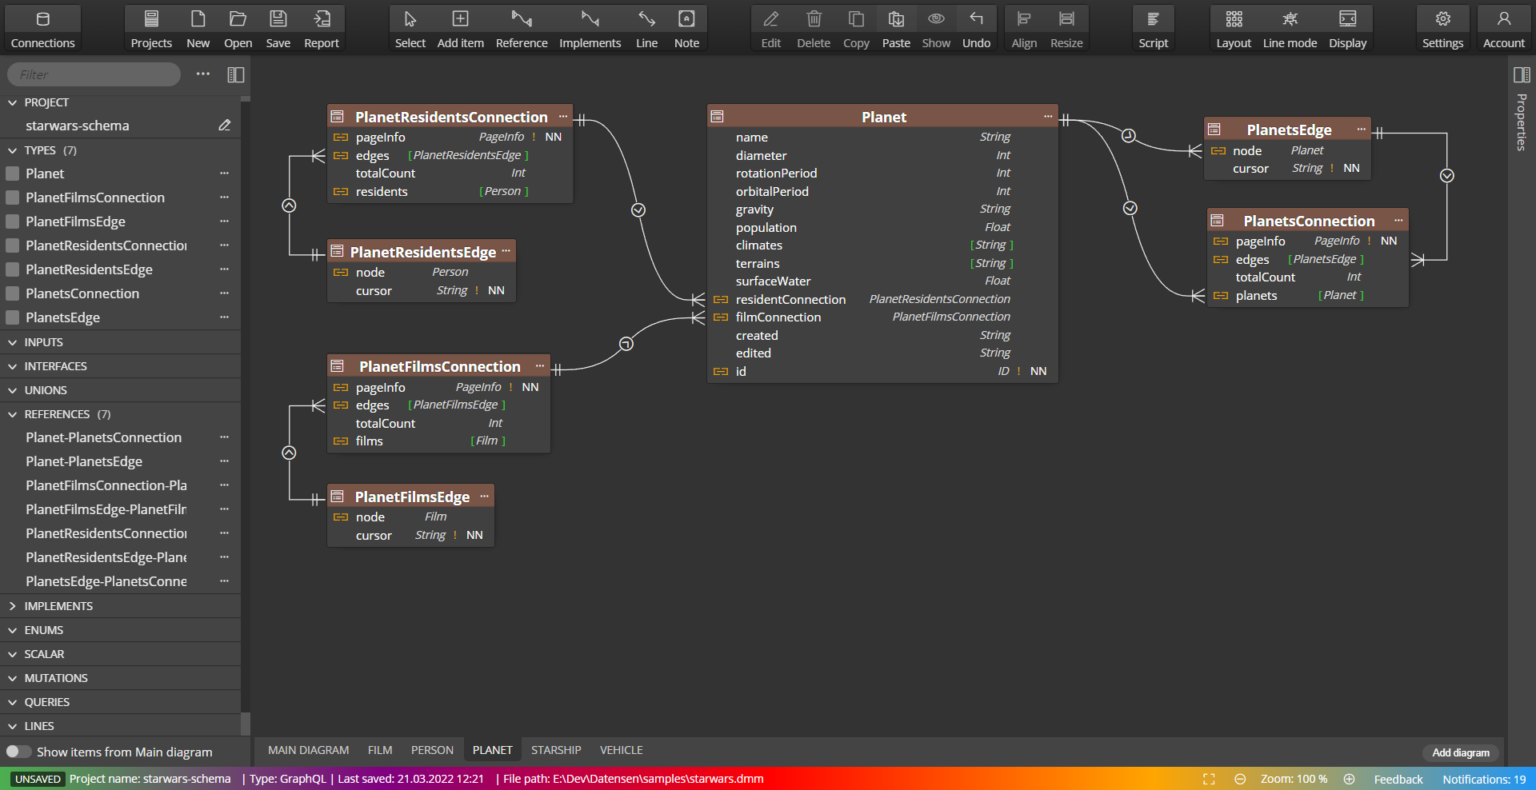Apply automatic Layout to the diagram
Screen dimensions: 1536x790
pos(1233,27)
